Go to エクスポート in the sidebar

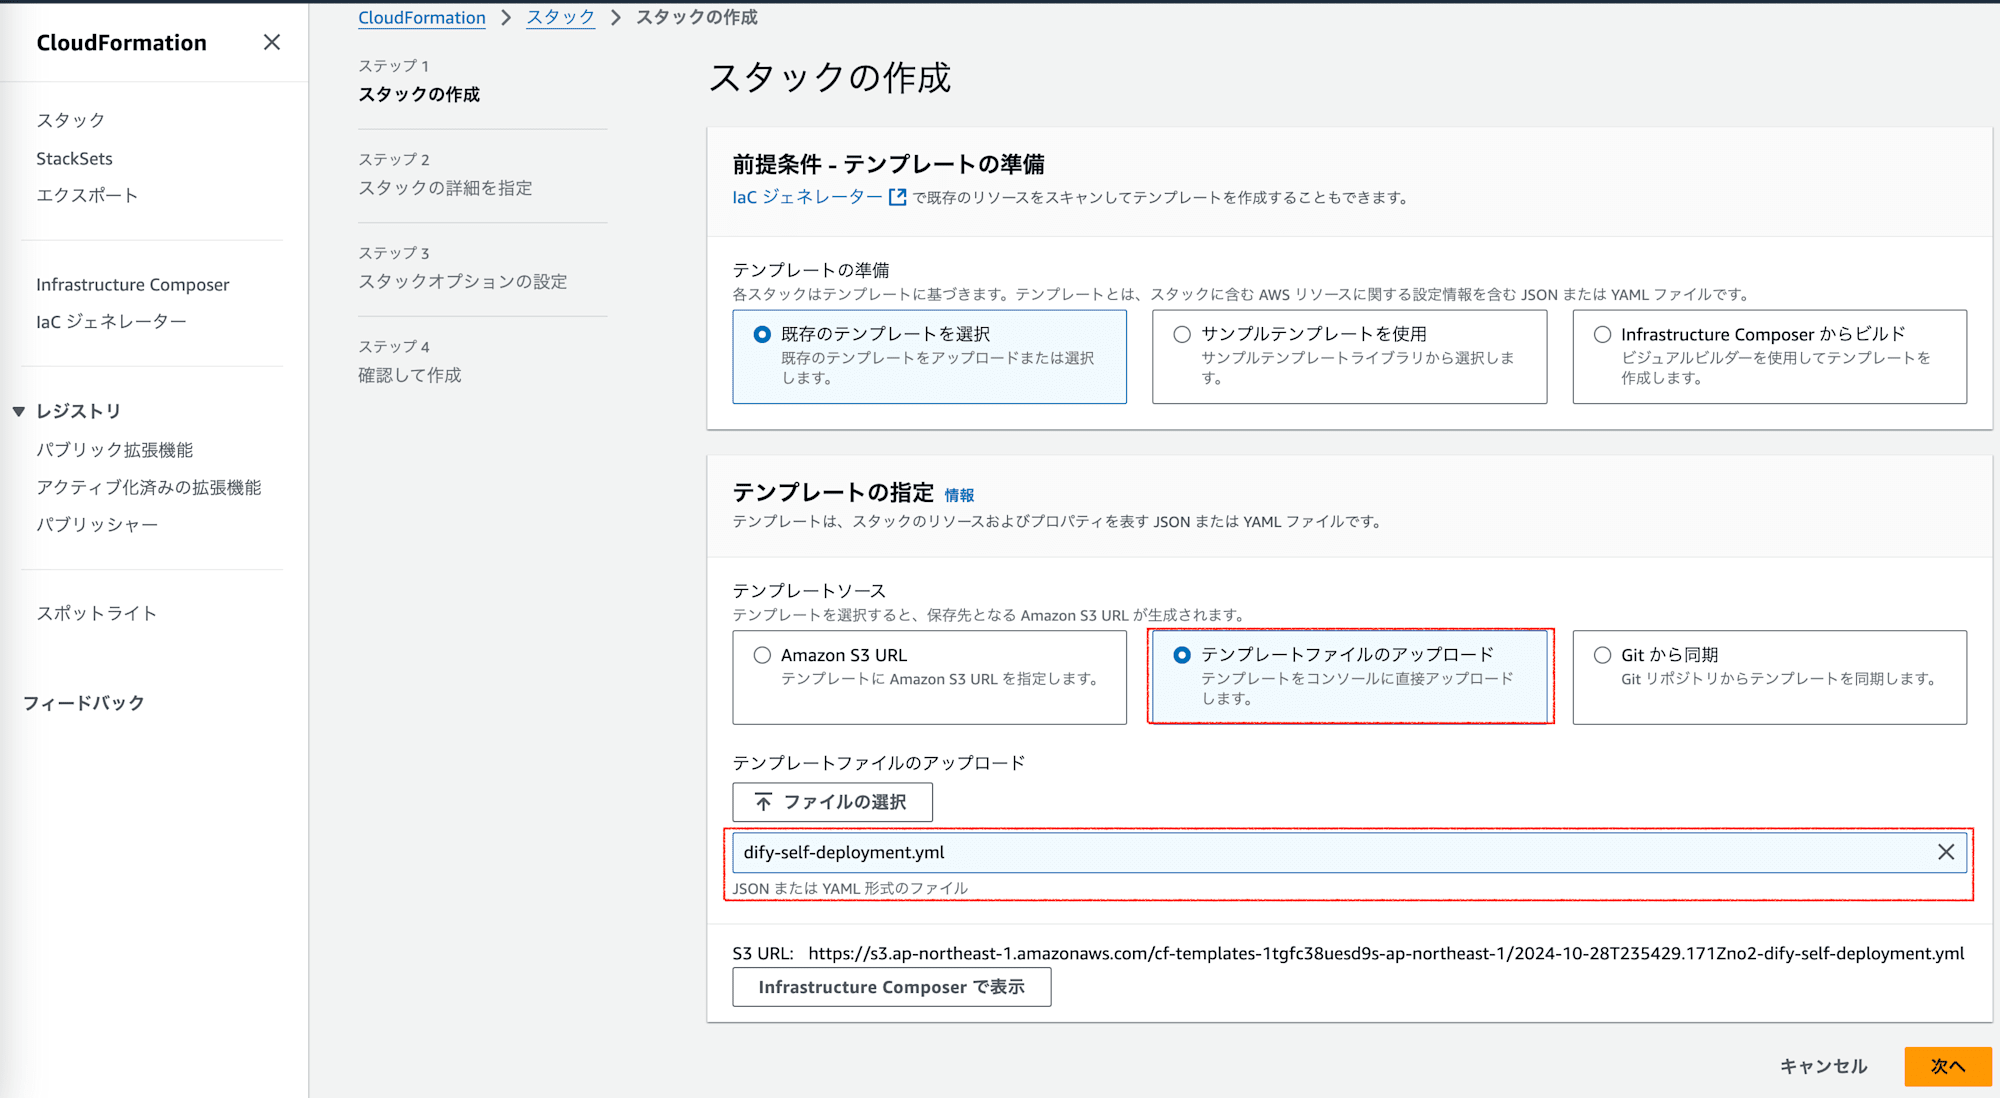pyautogui.click(x=87, y=195)
